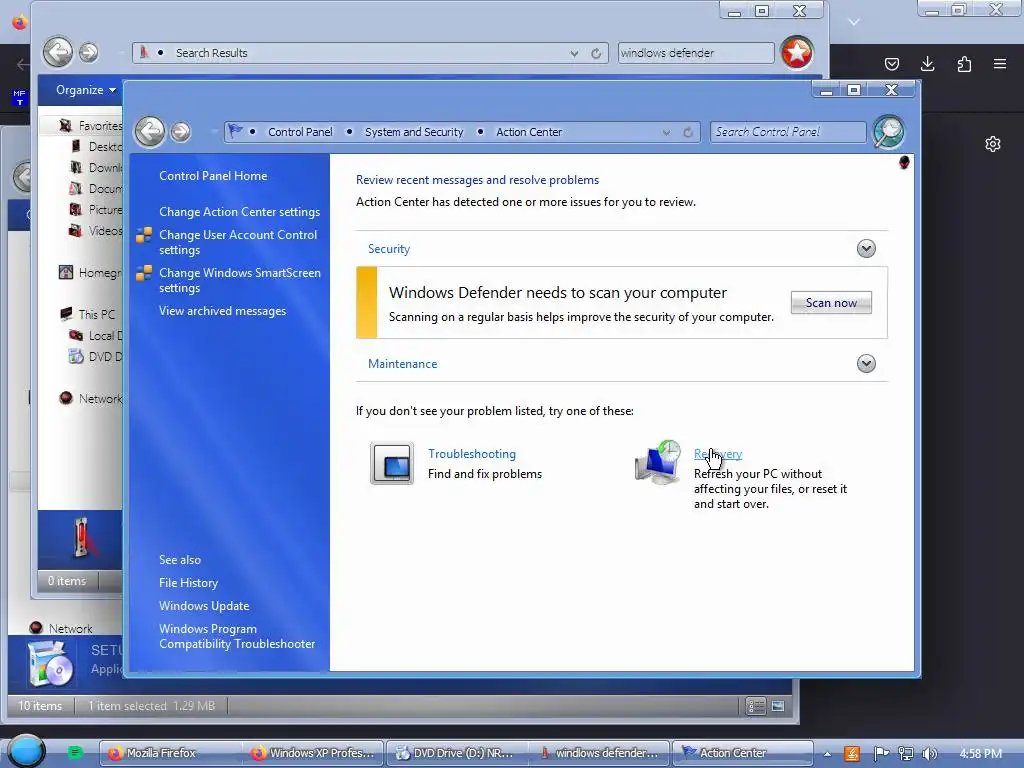
Task: Click the Scan now button
Action: coord(831,302)
